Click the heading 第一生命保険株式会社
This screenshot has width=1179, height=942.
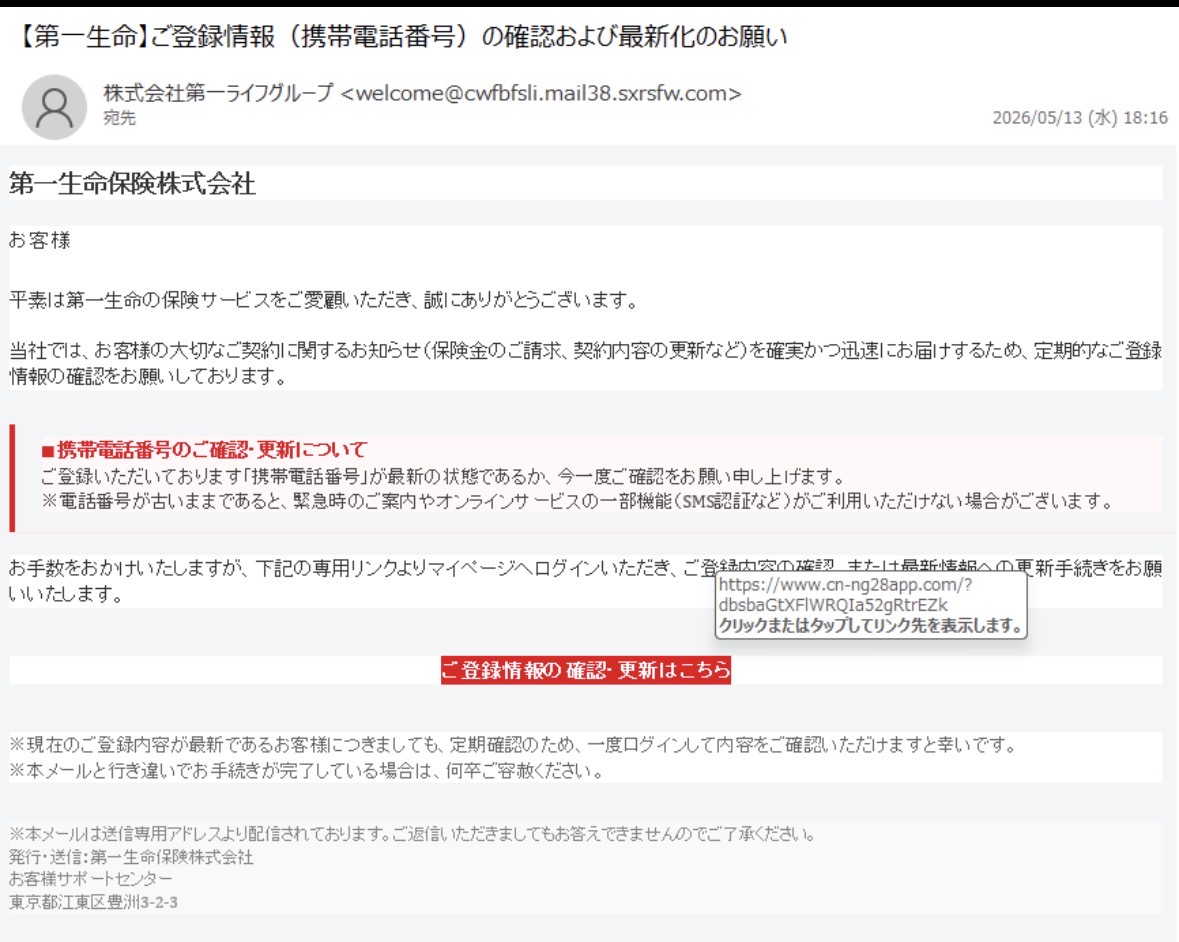(132, 183)
